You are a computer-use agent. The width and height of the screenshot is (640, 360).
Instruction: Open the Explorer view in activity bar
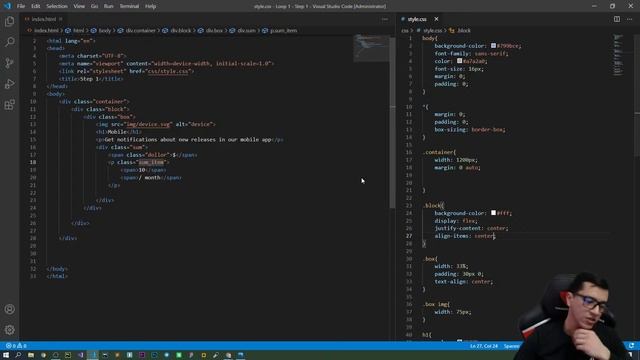[9, 21]
